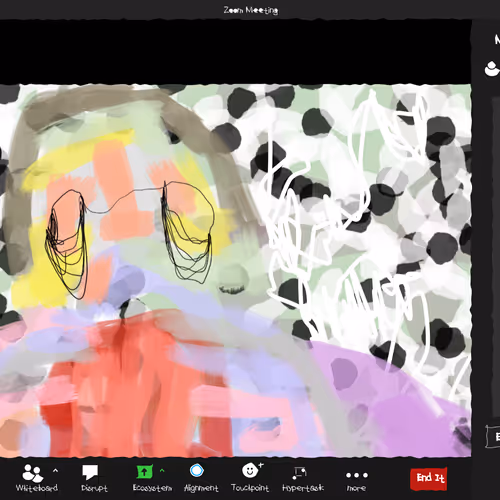Click the dark message area in right panel
The height and width of the screenshot is (500, 500).
coord(496,257)
